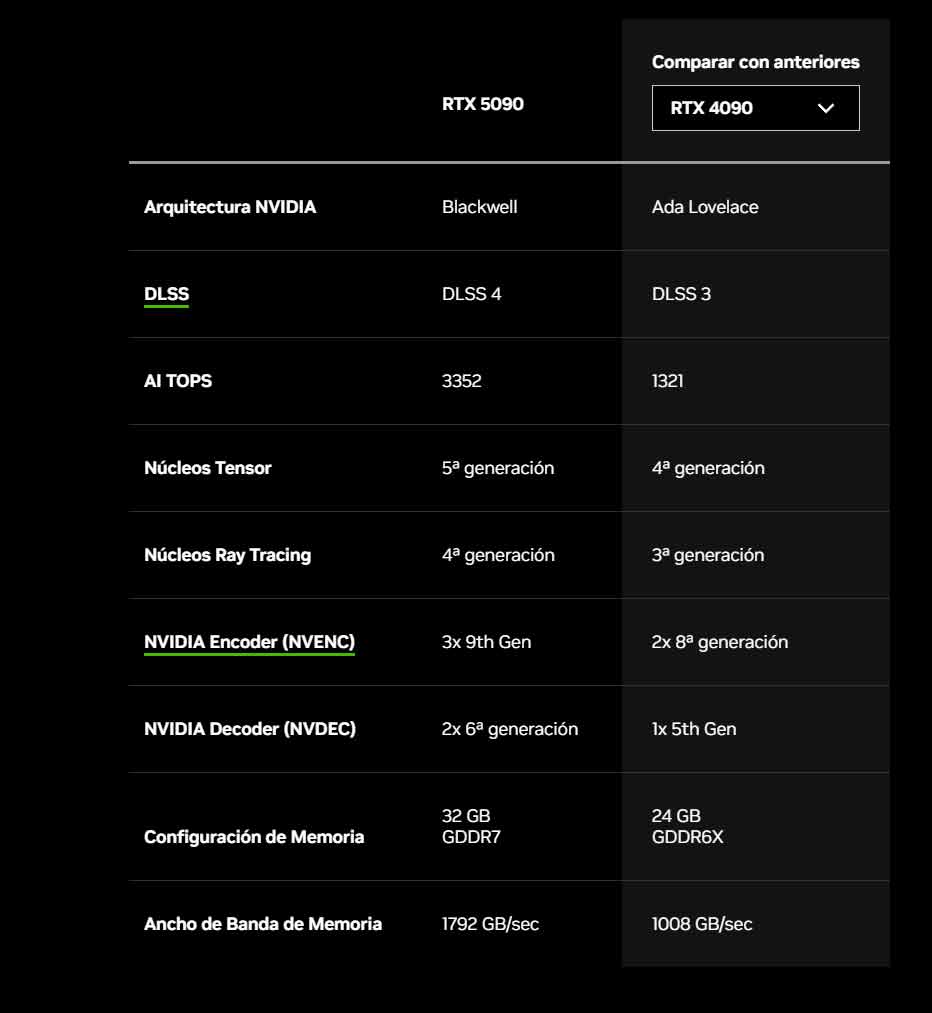This screenshot has width=932, height=1013.
Task: Select the Ancho de Banda de Memoria label
Action: (263, 924)
